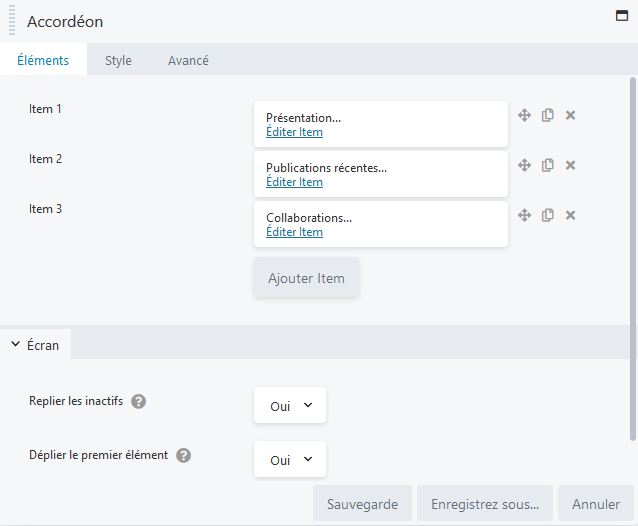Show help for Replier les inactifs
The height and width of the screenshot is (526, 638).
click(138, 402)
